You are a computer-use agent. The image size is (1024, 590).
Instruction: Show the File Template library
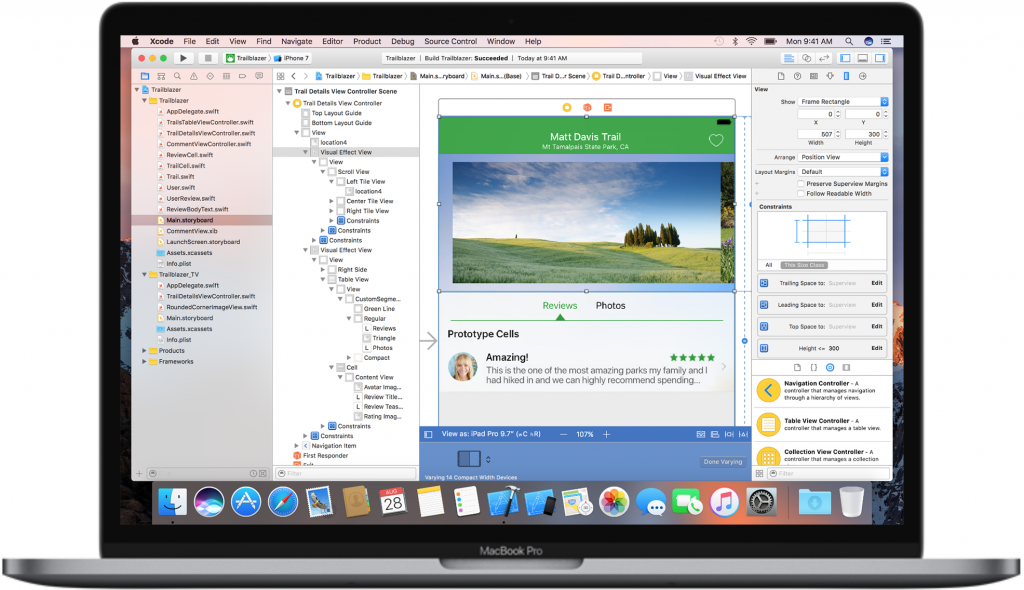[x=797, y=367]
